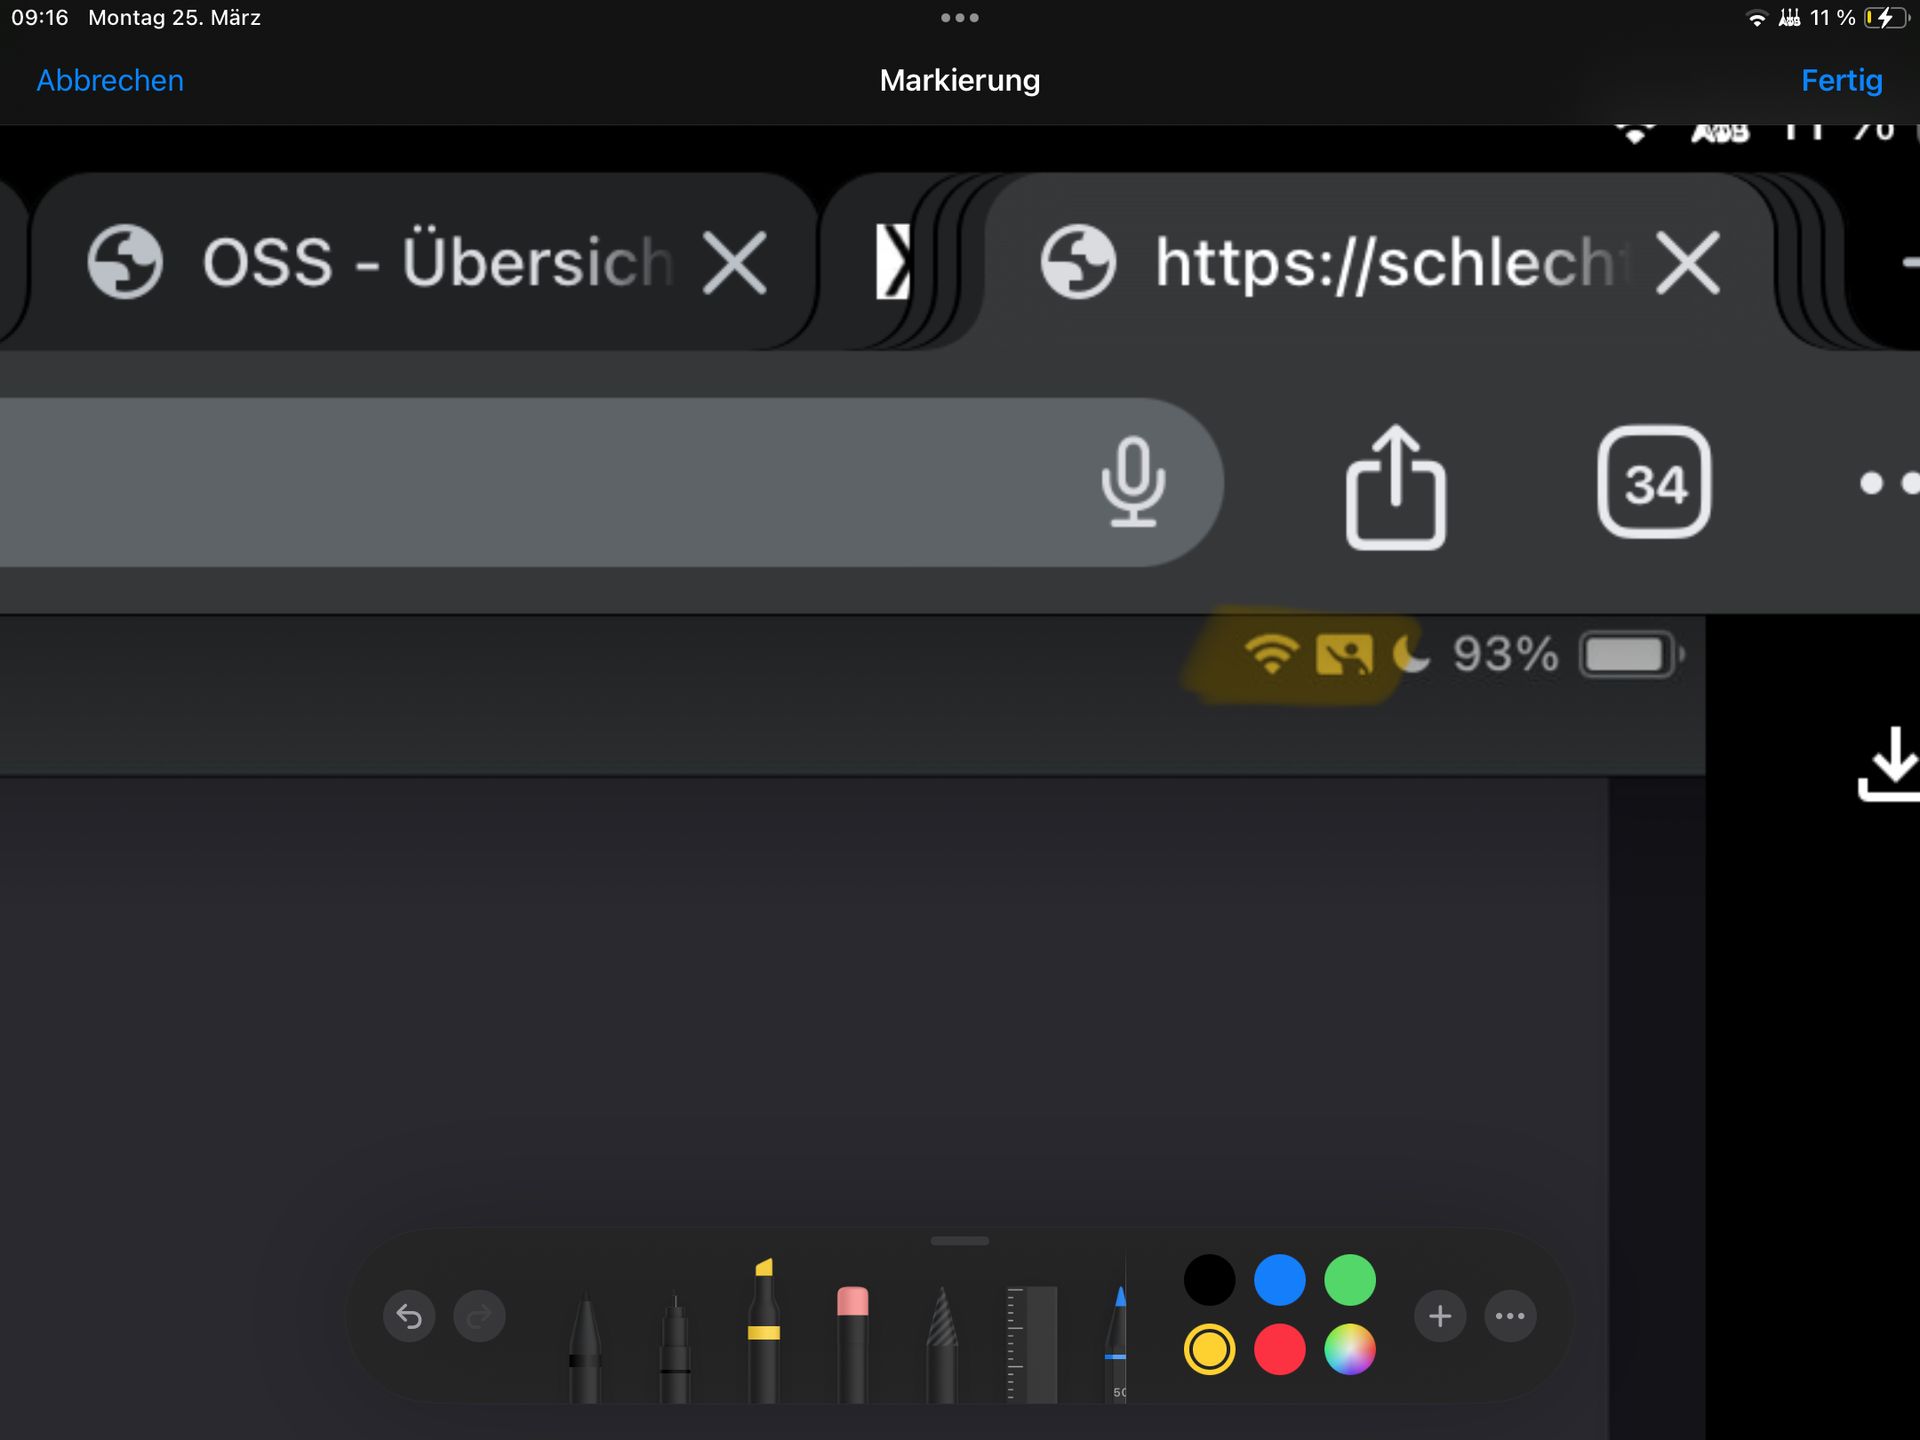Open the markup toolbar more options
This screenshot has height=1440, width=1920.
point(1510,1316)
